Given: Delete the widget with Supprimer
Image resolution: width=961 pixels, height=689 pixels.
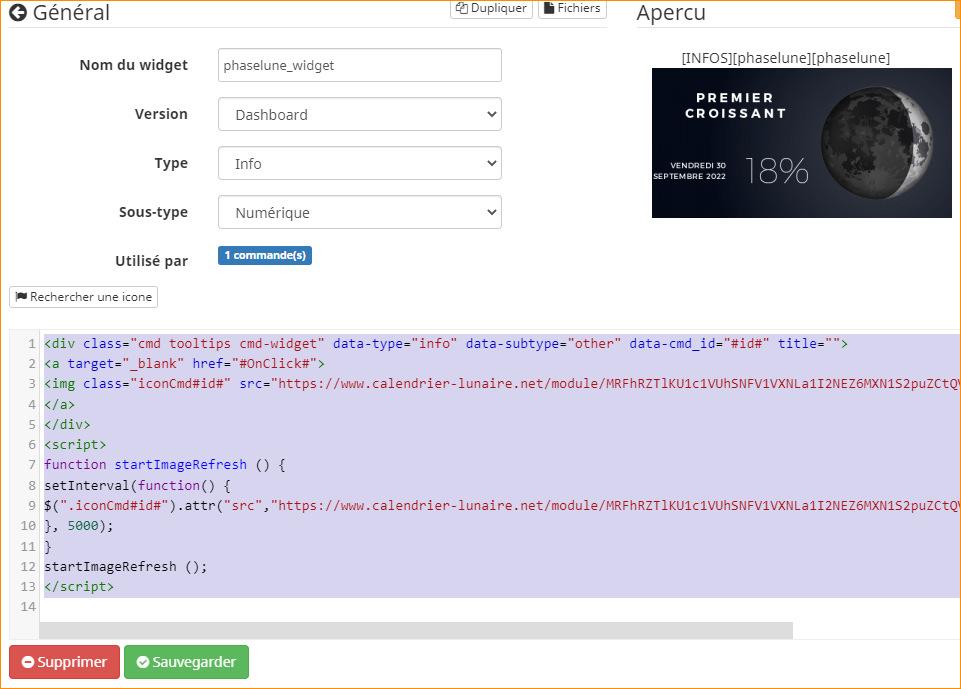Looking at the screenshot, I should pyautogui.click(x=64, y=662).
